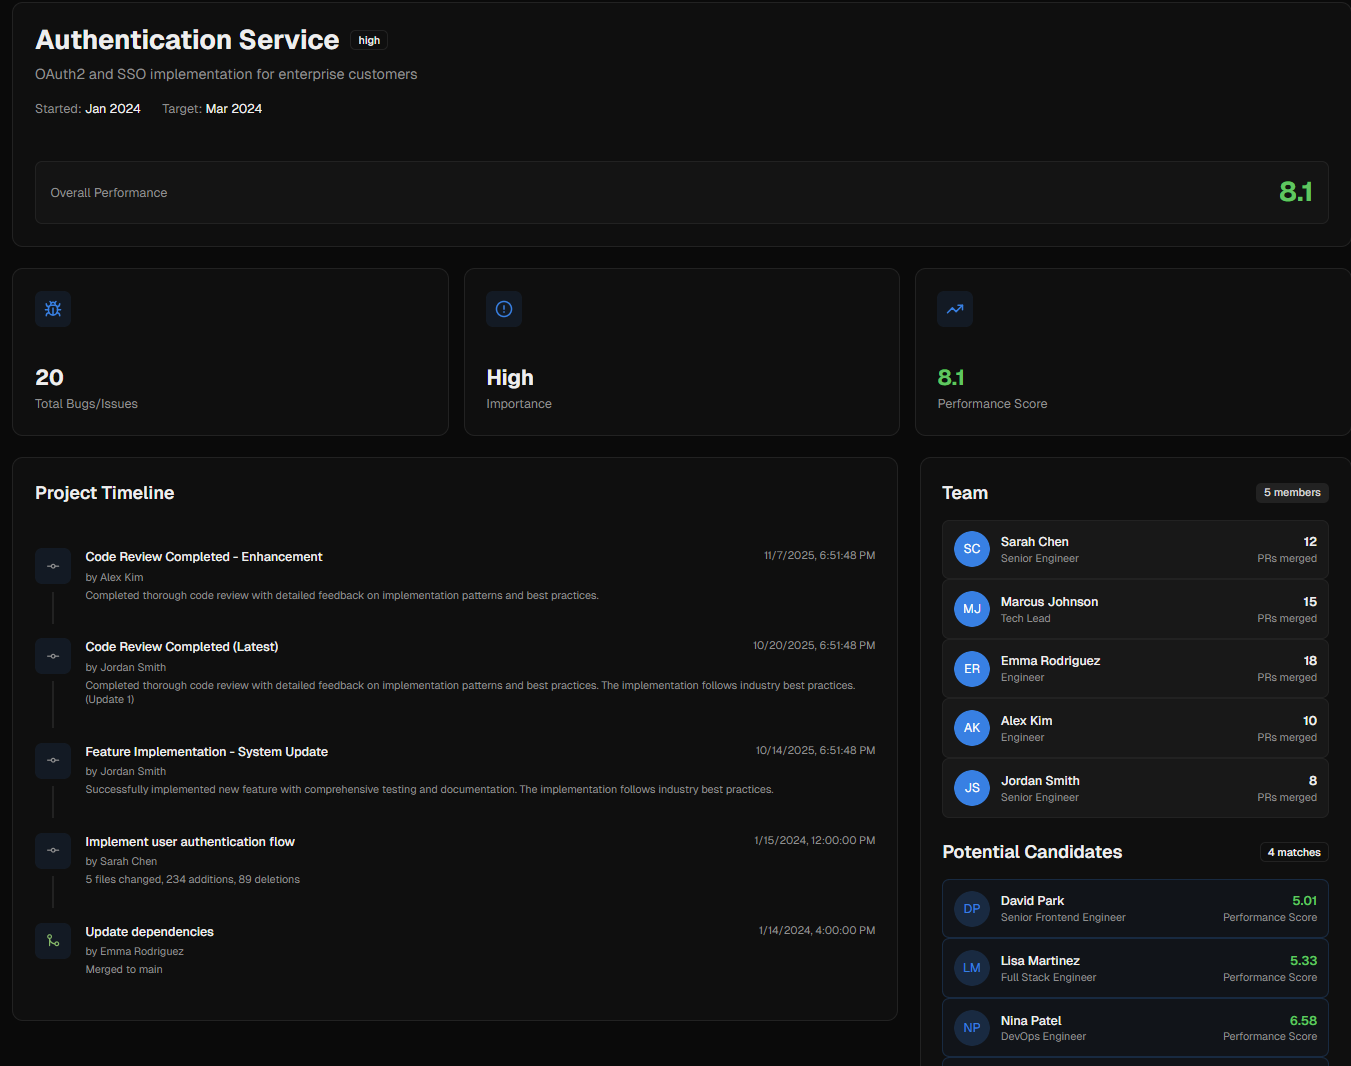Viewport: 1351px width, 1066px height.
Task: Click Alex Kim's AK avatar
Action: click(972, 728)
